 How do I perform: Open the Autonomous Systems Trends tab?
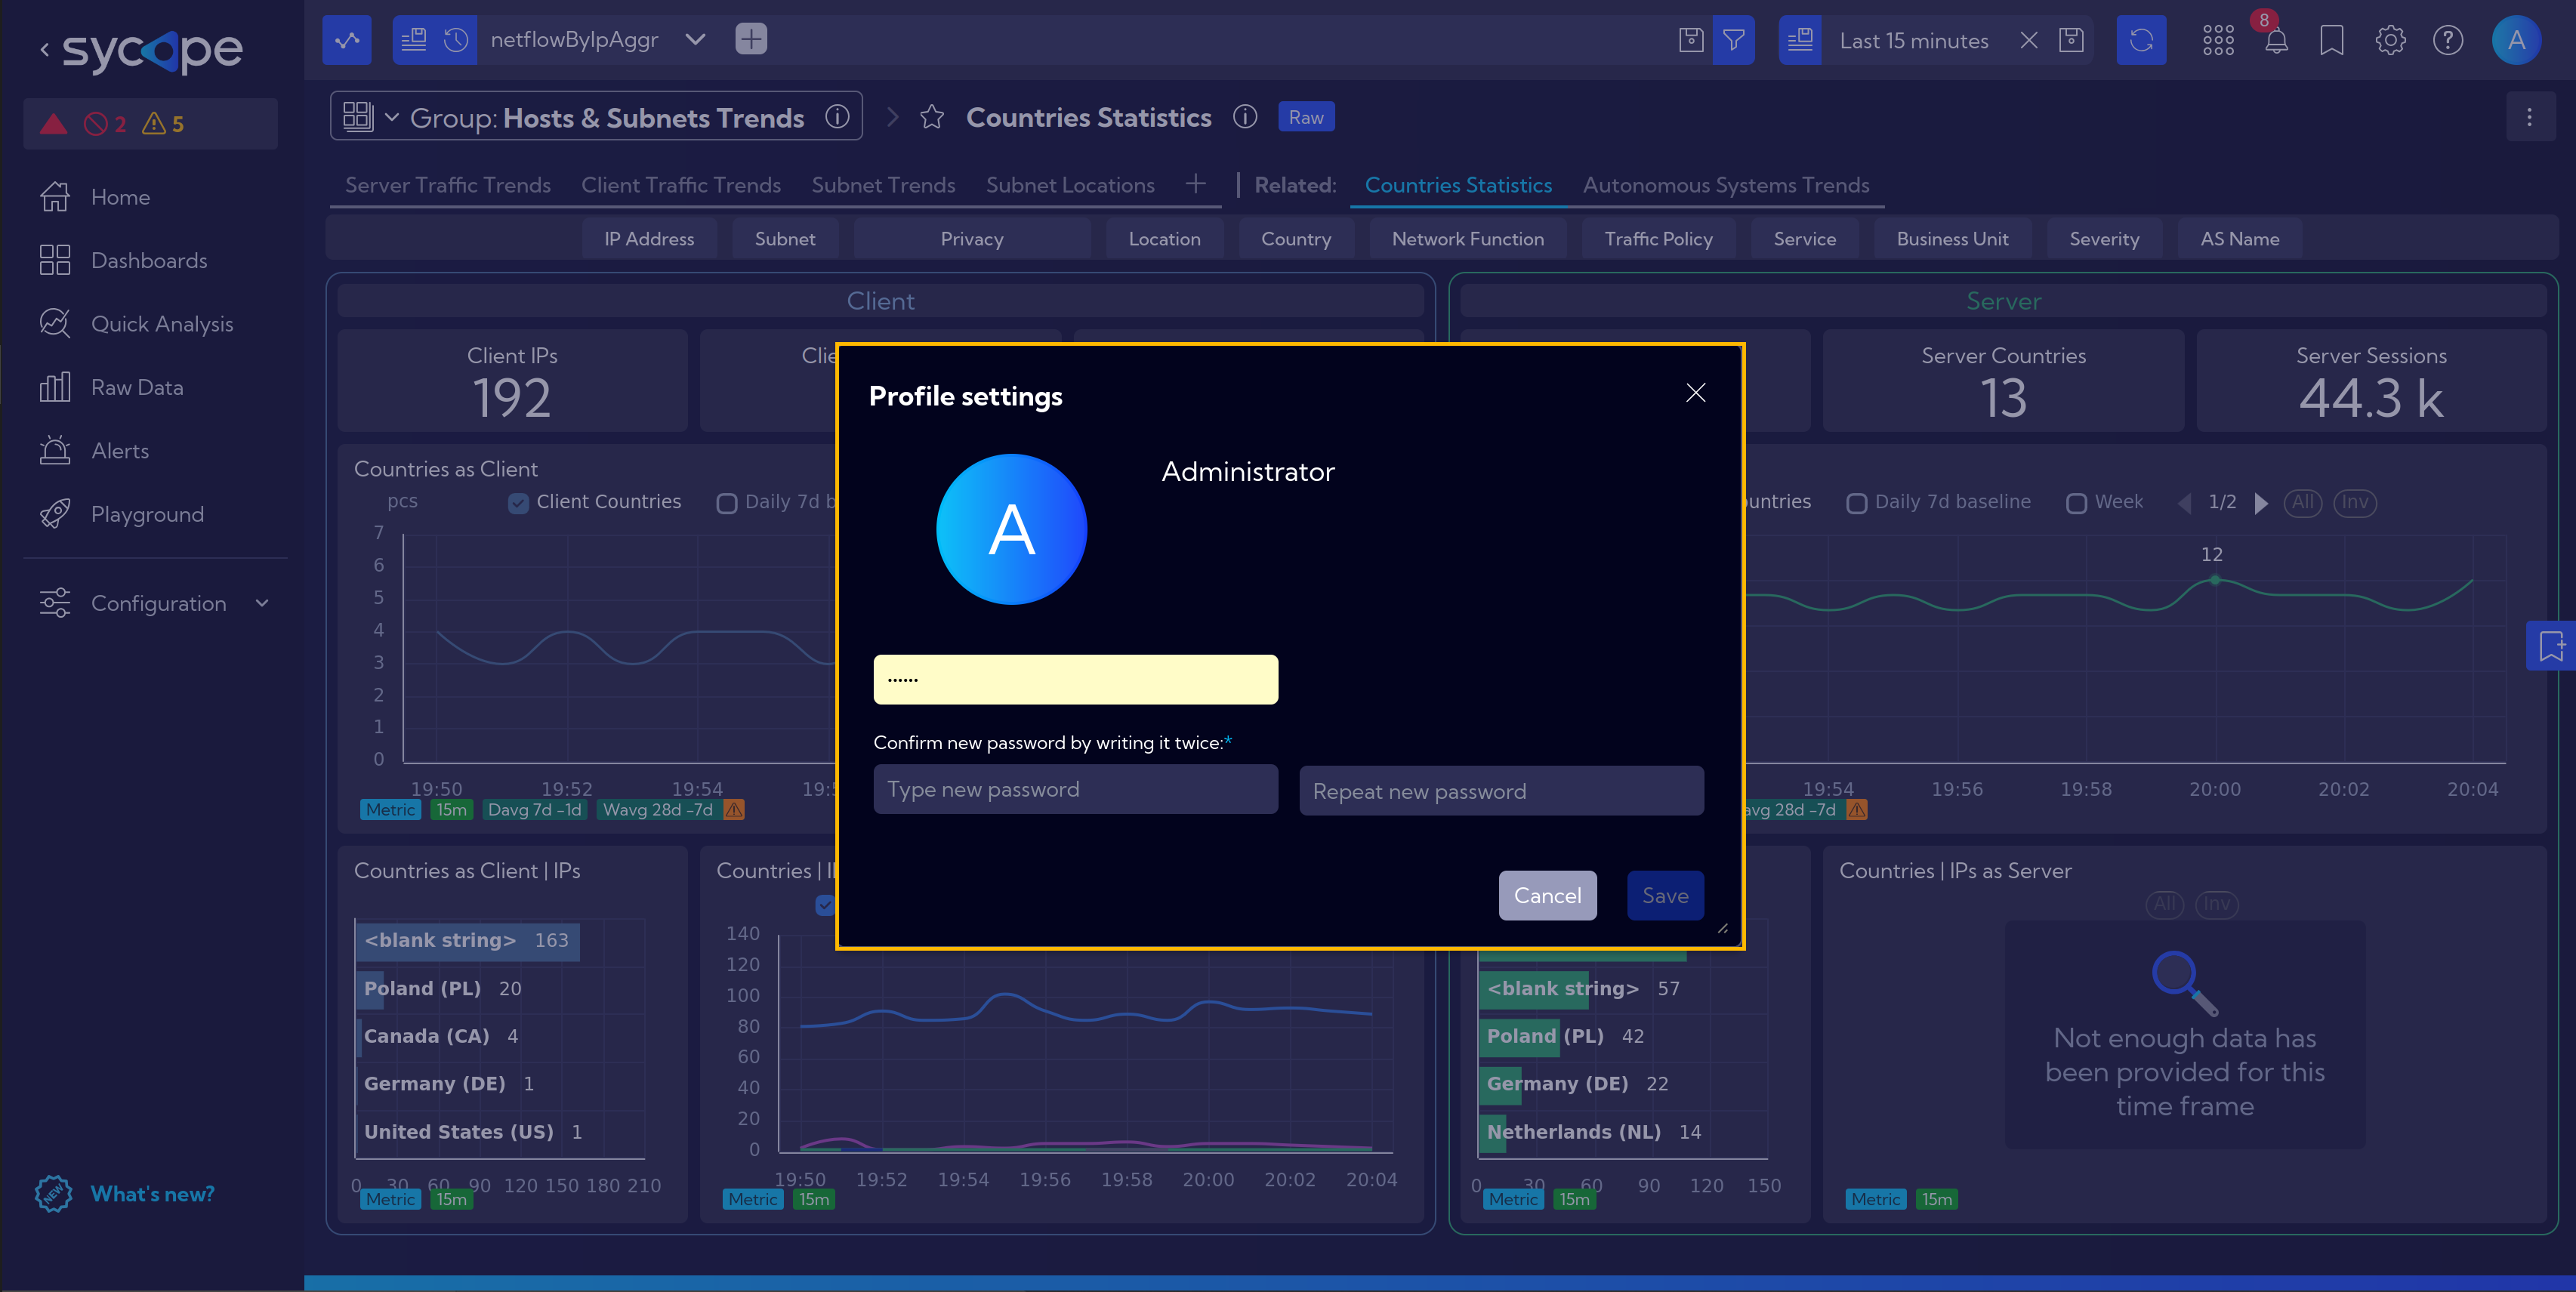pyautogui.click(x=1725, y=185)
